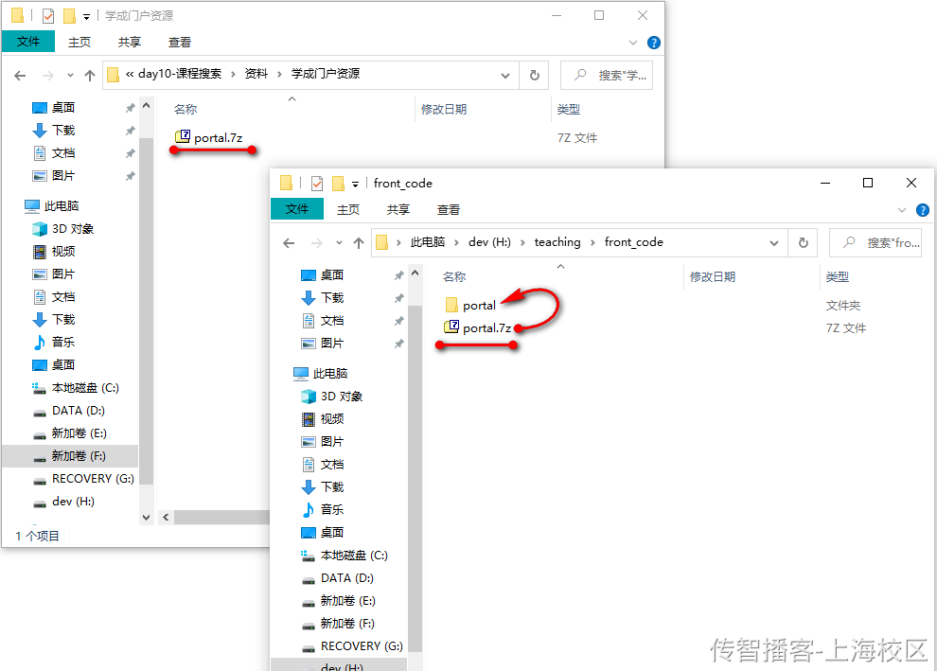
Task: Open DATA (D:) in front_code sidebar
Action: tap(337, 578)
